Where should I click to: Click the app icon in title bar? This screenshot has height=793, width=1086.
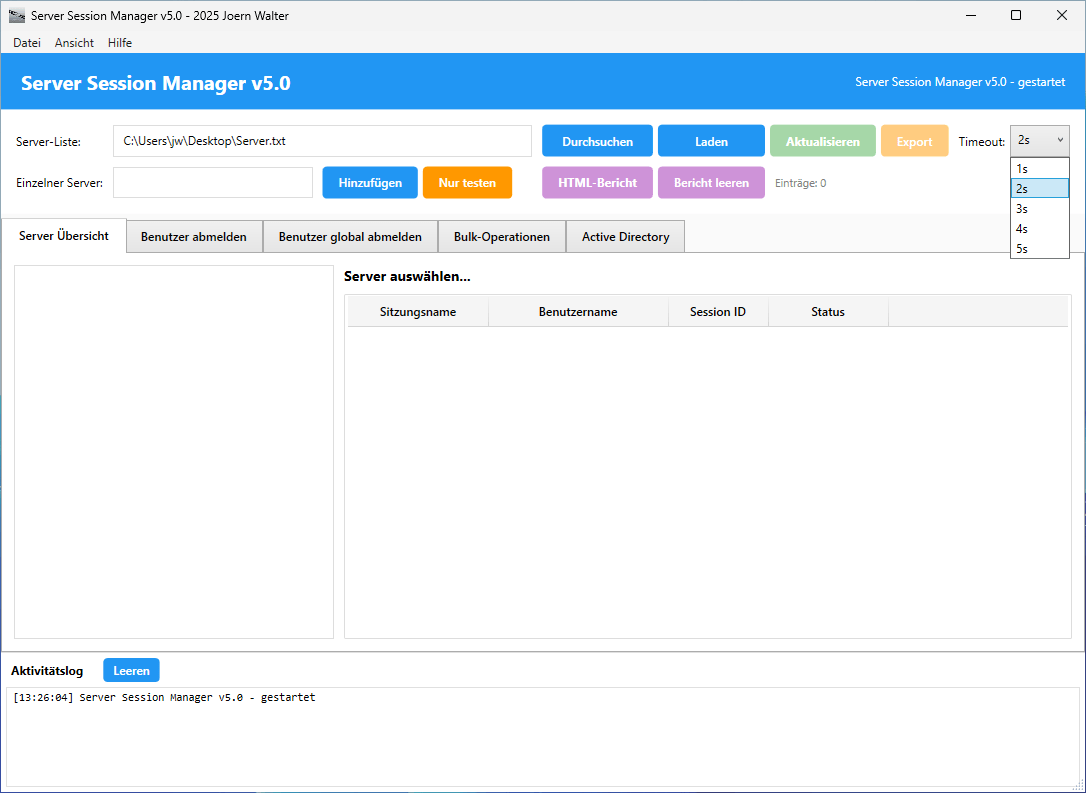point(17,16)
